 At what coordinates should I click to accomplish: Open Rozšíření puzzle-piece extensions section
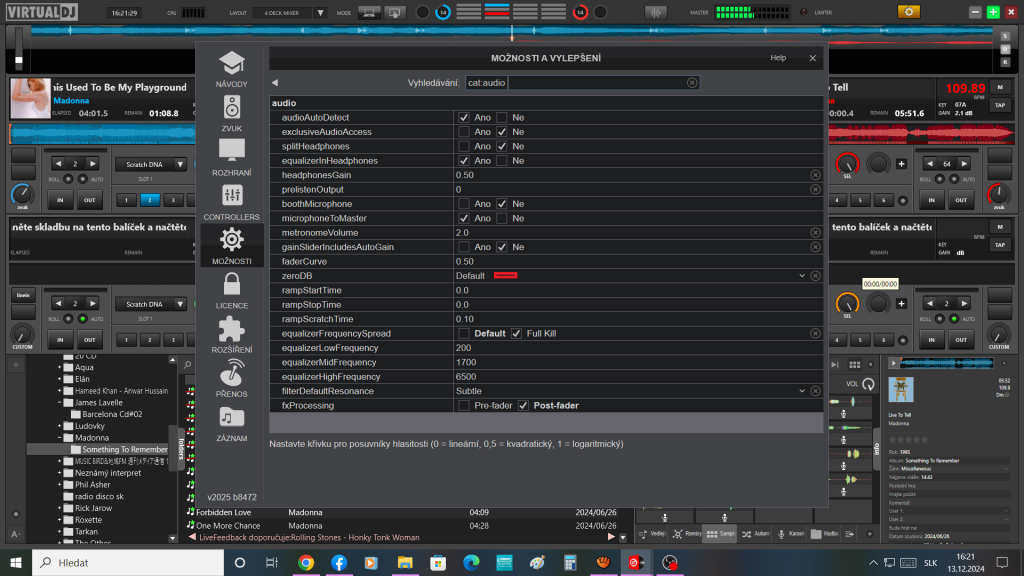[x=231, y=334]
